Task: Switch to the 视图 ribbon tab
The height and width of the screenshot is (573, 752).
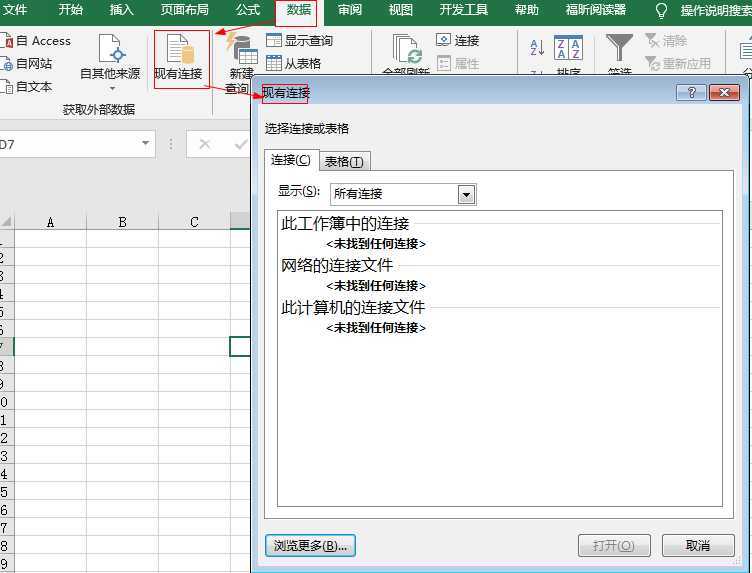Action: [x=400, y=10]
